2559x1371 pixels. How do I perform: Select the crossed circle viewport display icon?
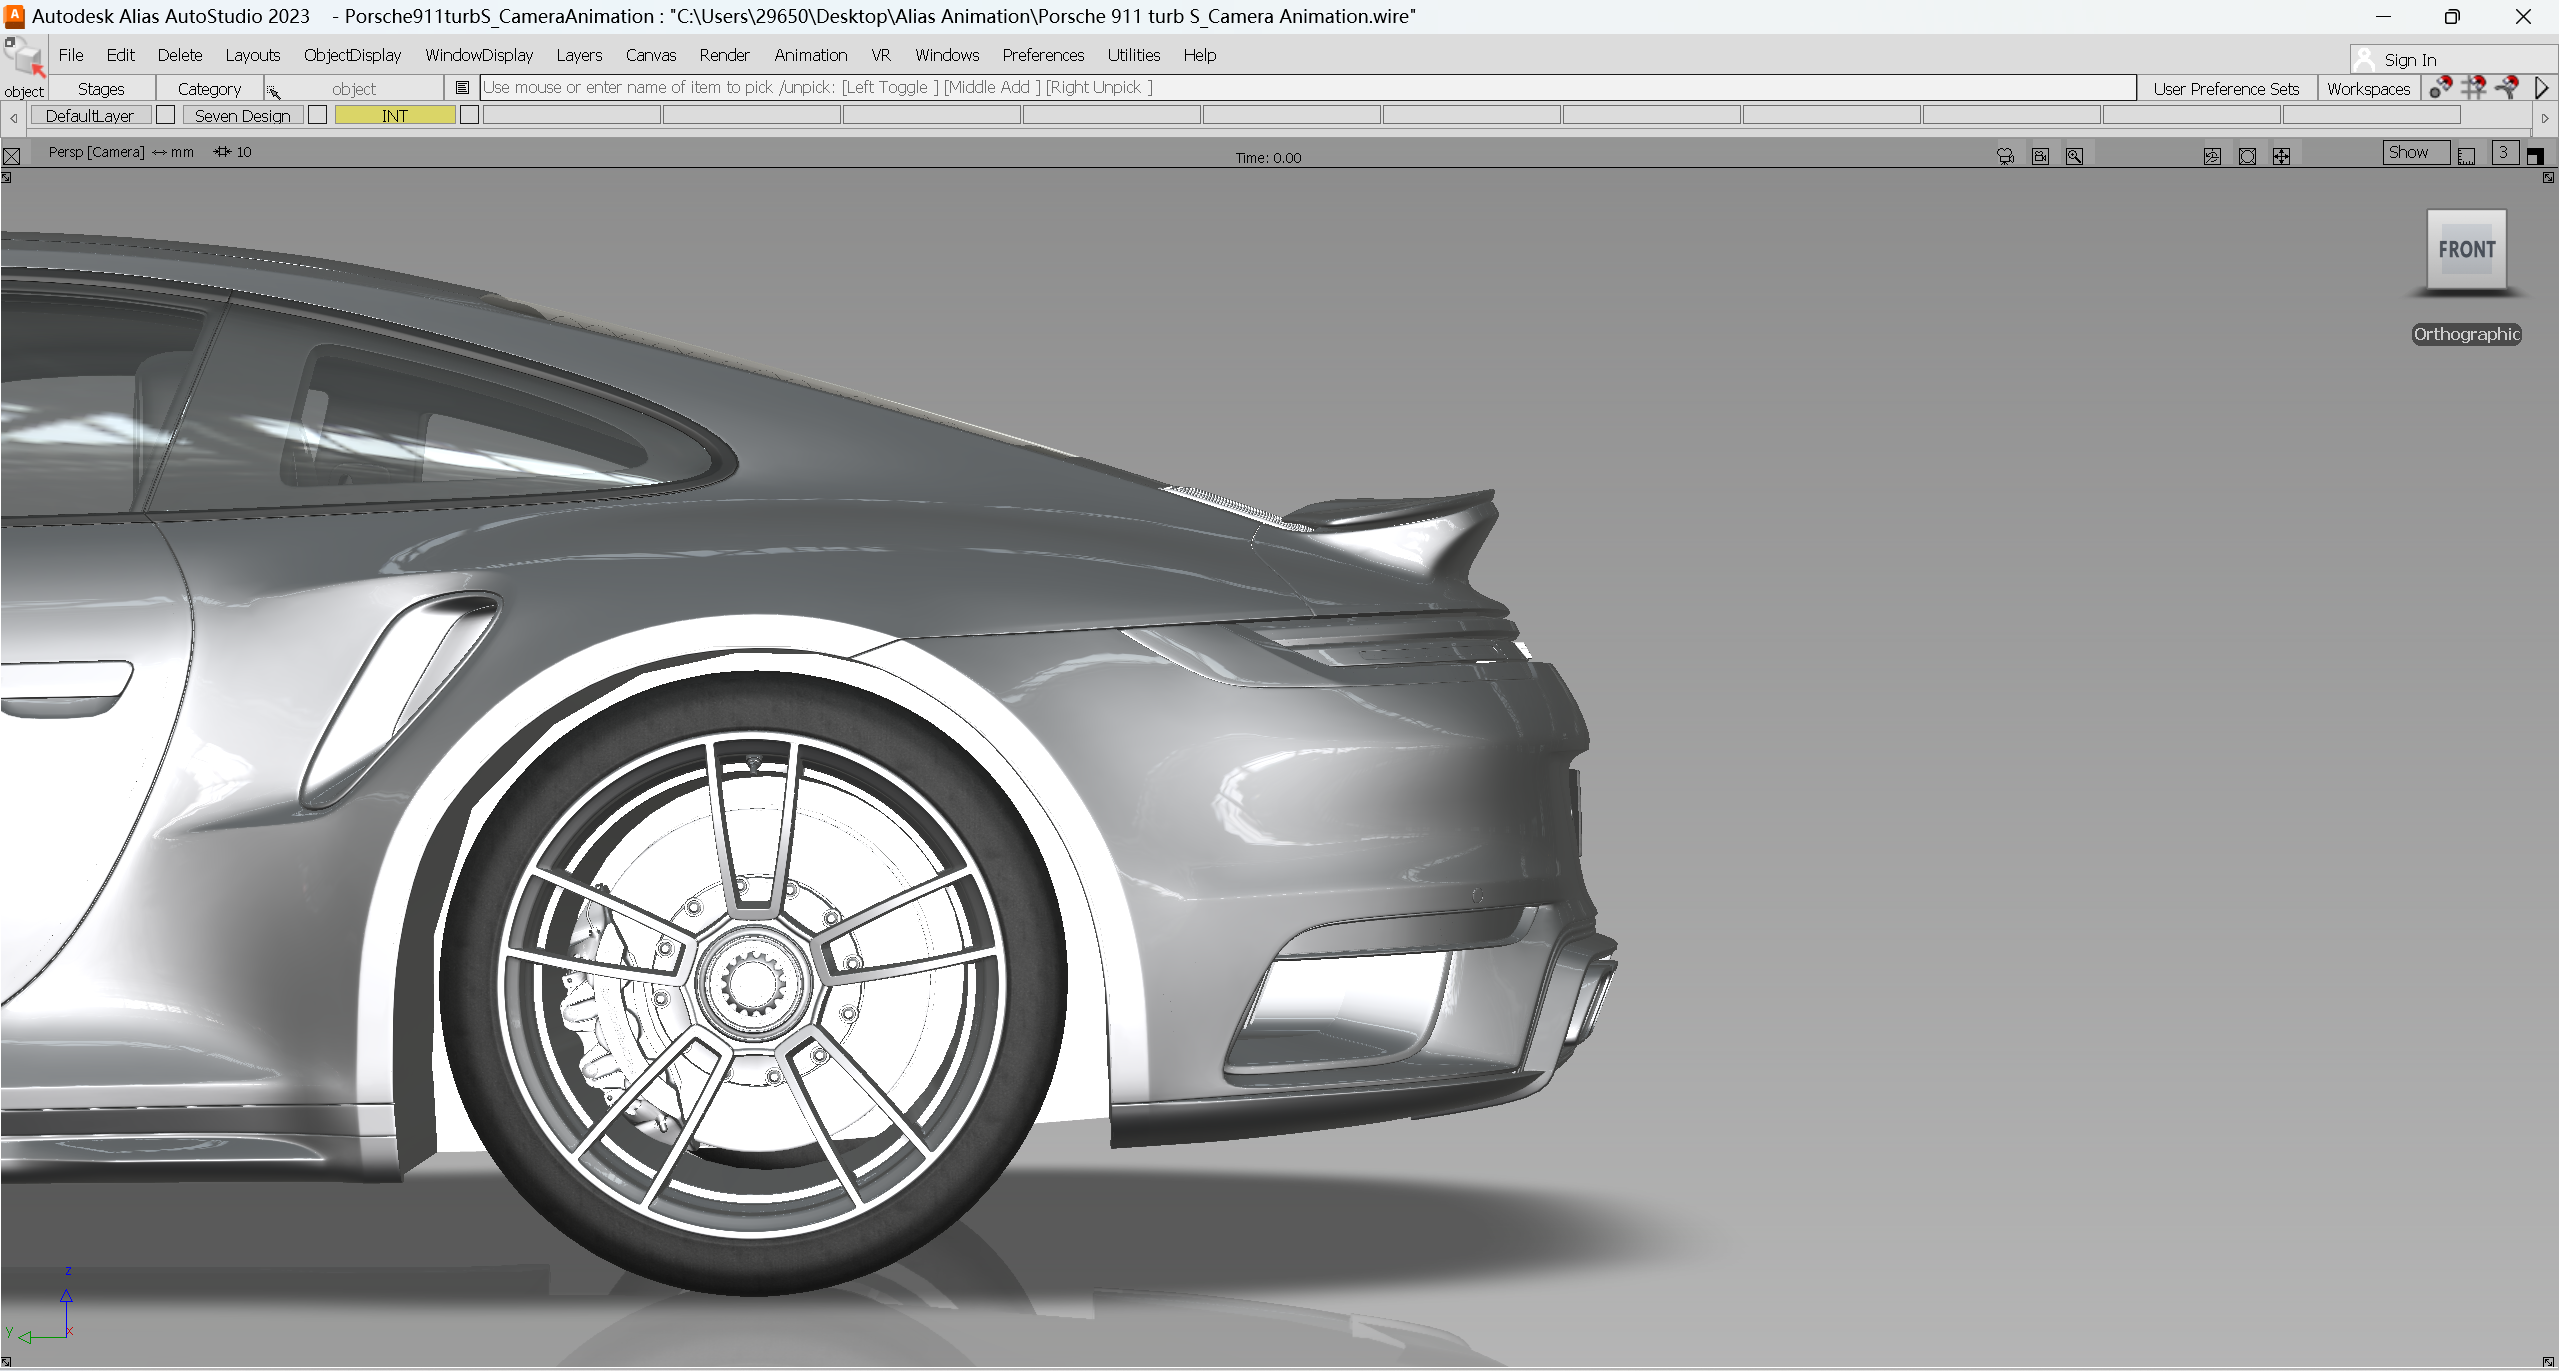pos(2247,156)
